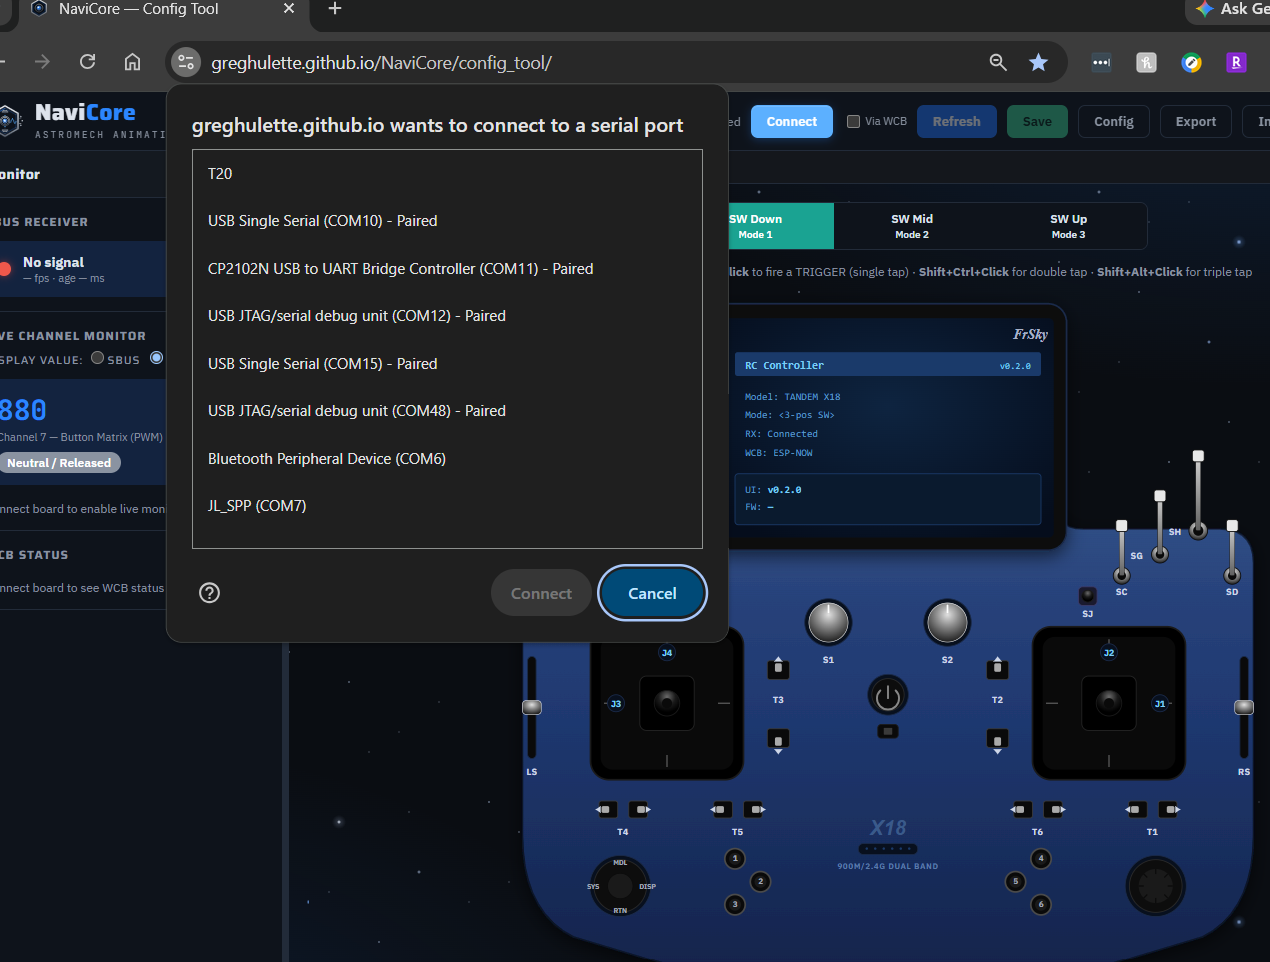
Task: Push round button 6 on the radio
Action: [x=1041, y=904]
